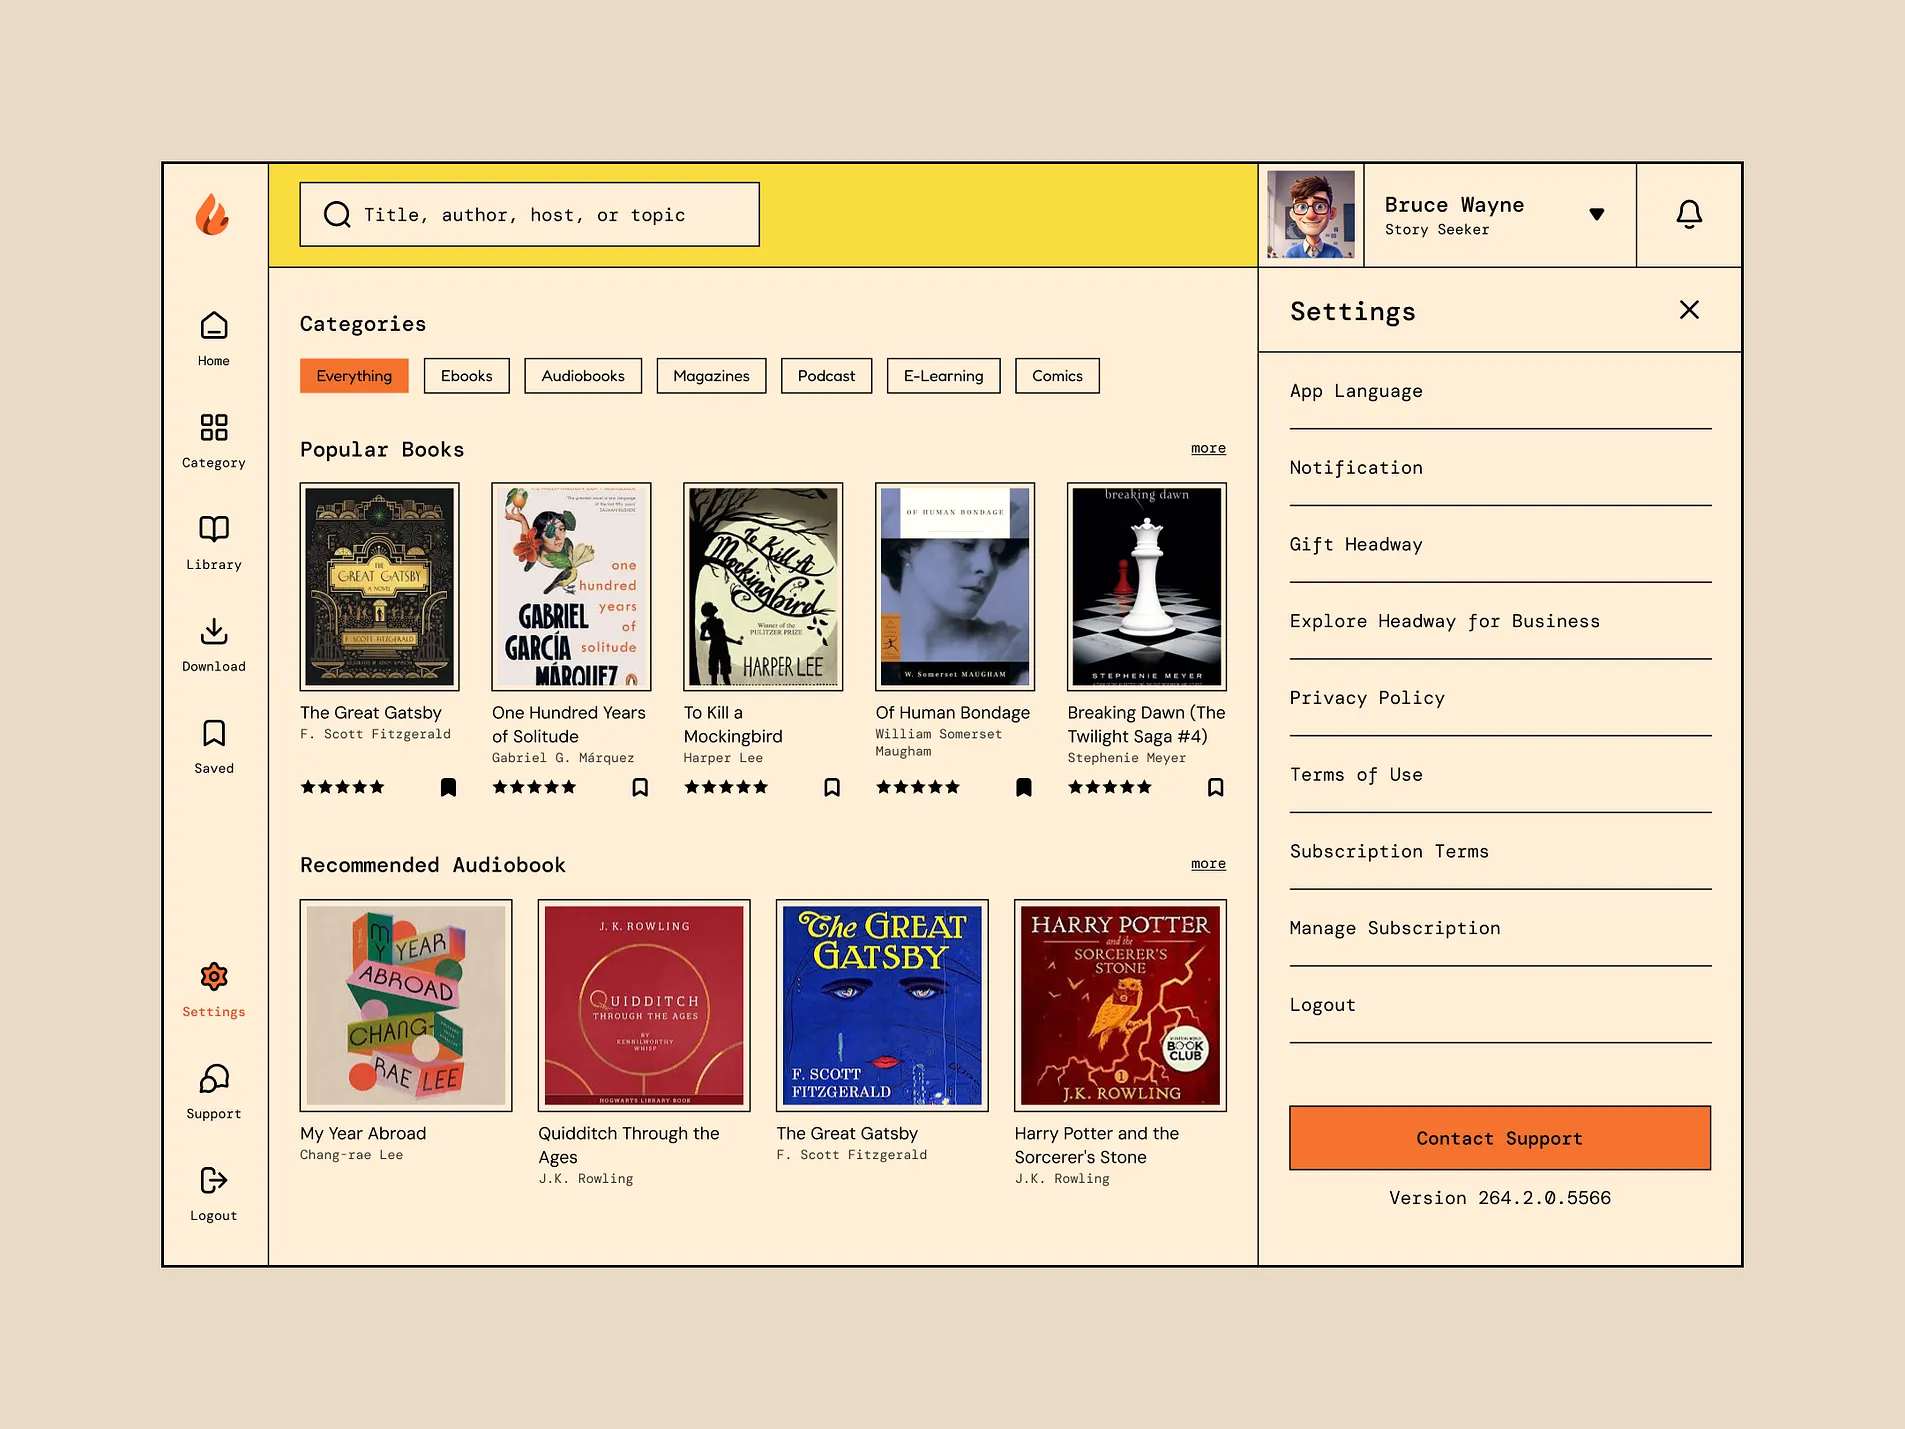Filter by Comics category
The width and height of the screenshot is (1905, 1429).
pos(1057,376)
